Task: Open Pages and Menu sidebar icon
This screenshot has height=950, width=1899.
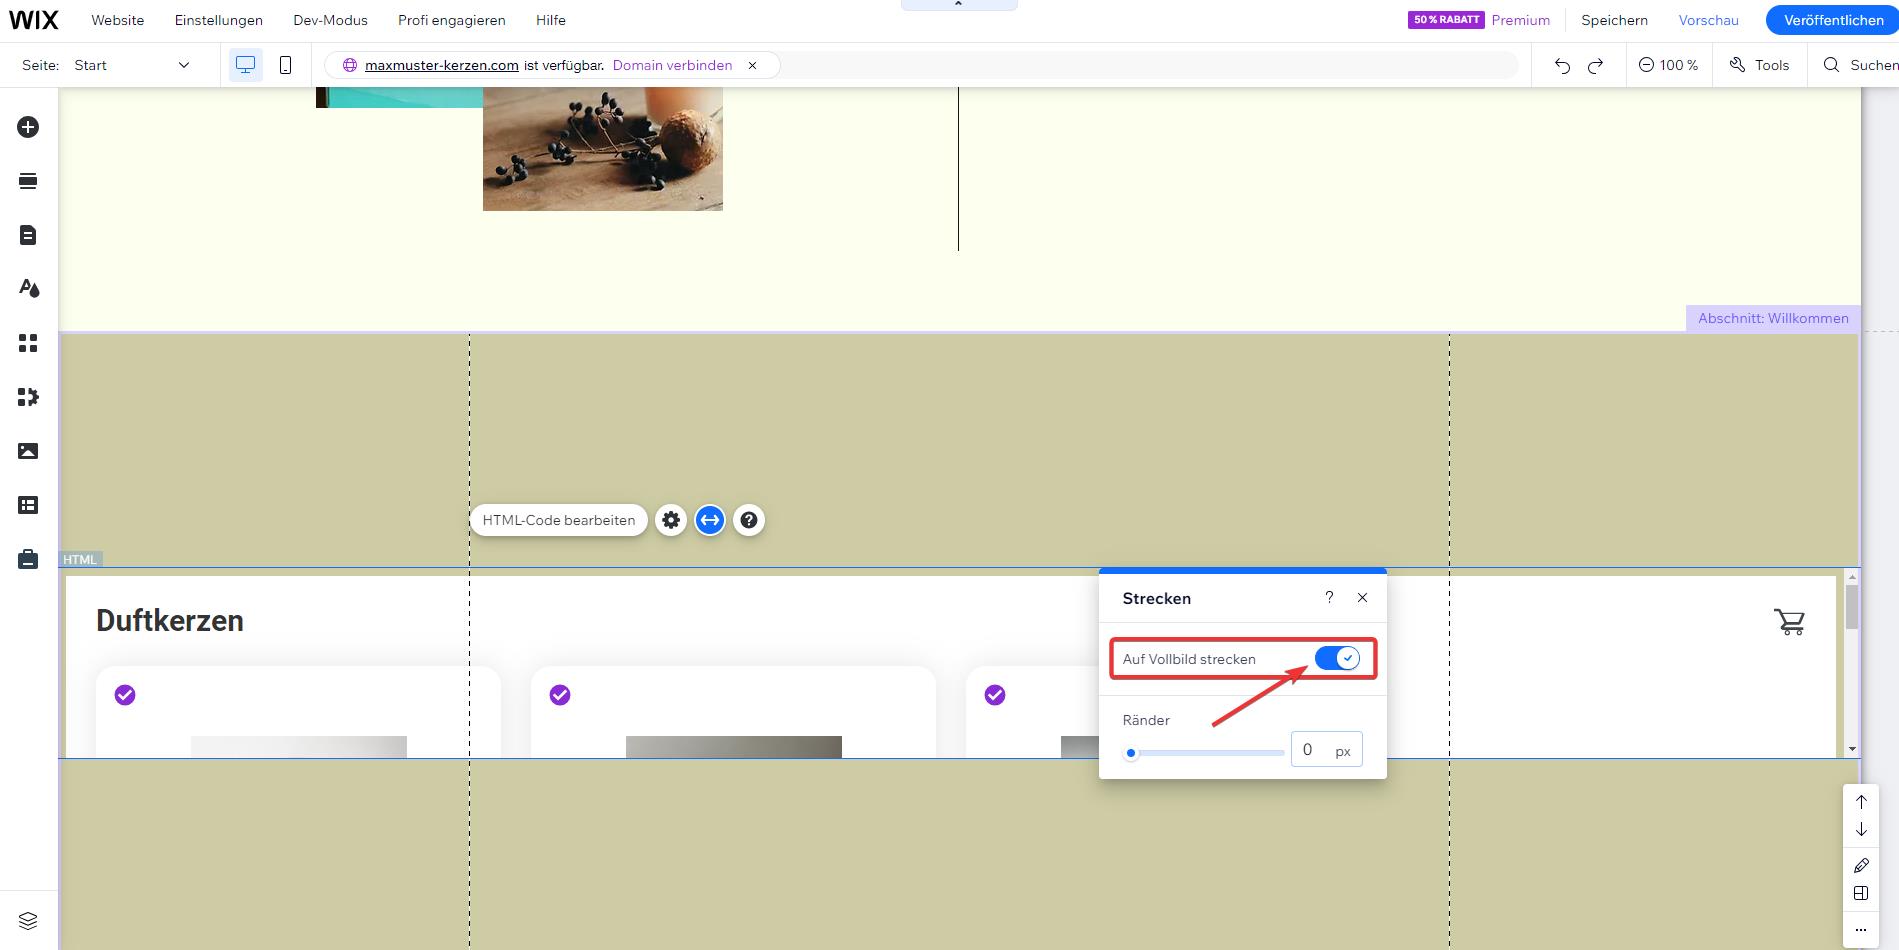Action: point(28,235)
